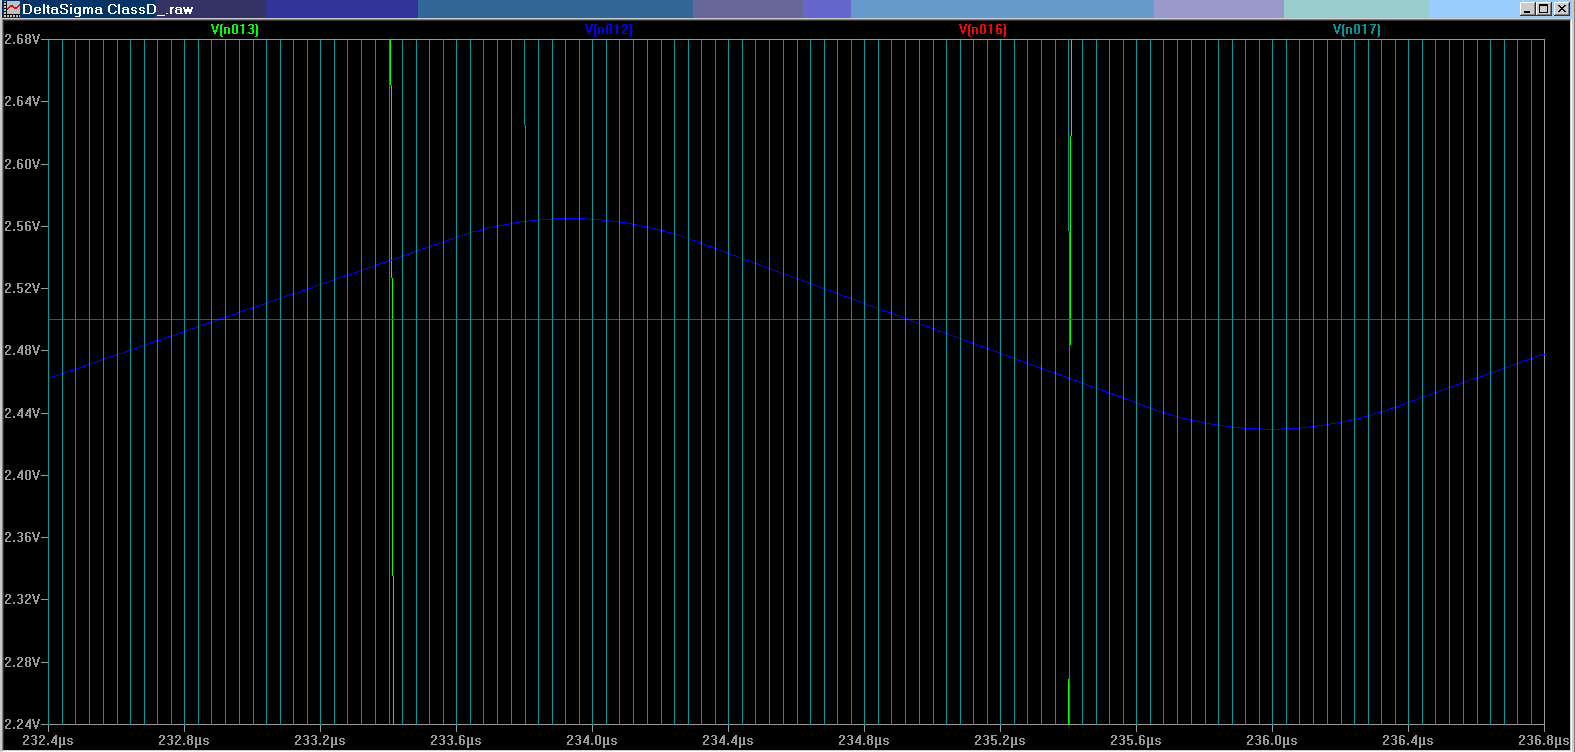
Task: Click the 234.0µs time axis label
Action: point(592,740)
